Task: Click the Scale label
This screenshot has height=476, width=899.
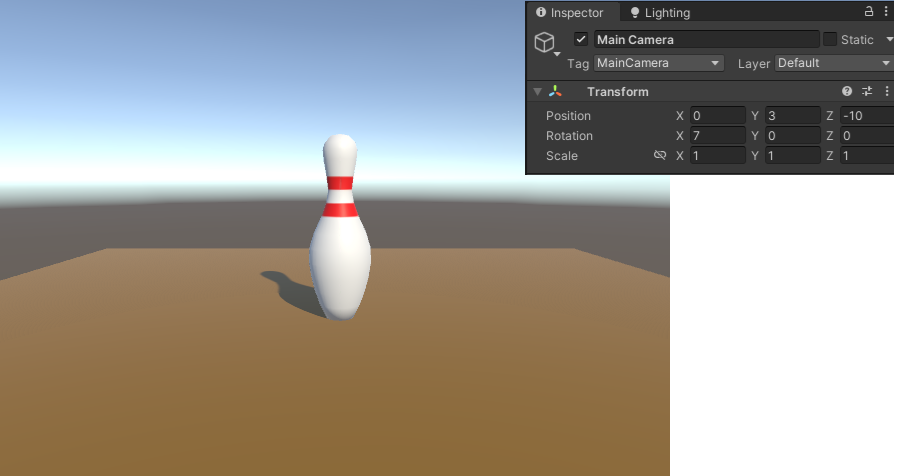Action: (x=562, y=156)
